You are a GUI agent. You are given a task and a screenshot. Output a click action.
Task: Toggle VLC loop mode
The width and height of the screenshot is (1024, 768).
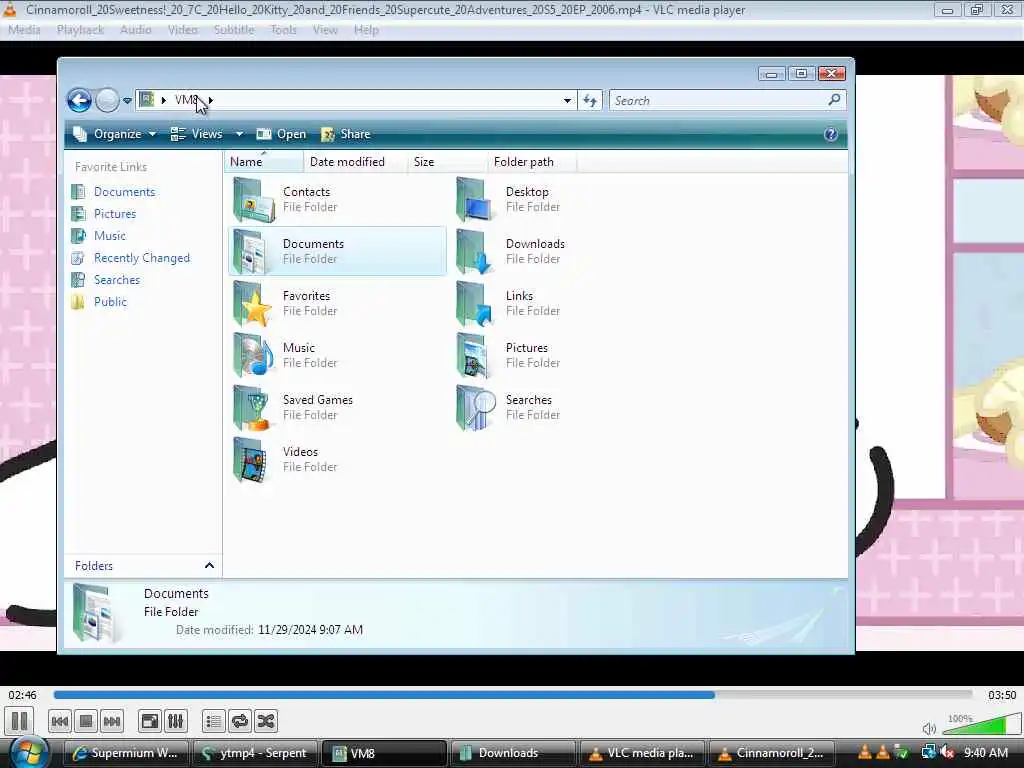click(x=240, y=721)
